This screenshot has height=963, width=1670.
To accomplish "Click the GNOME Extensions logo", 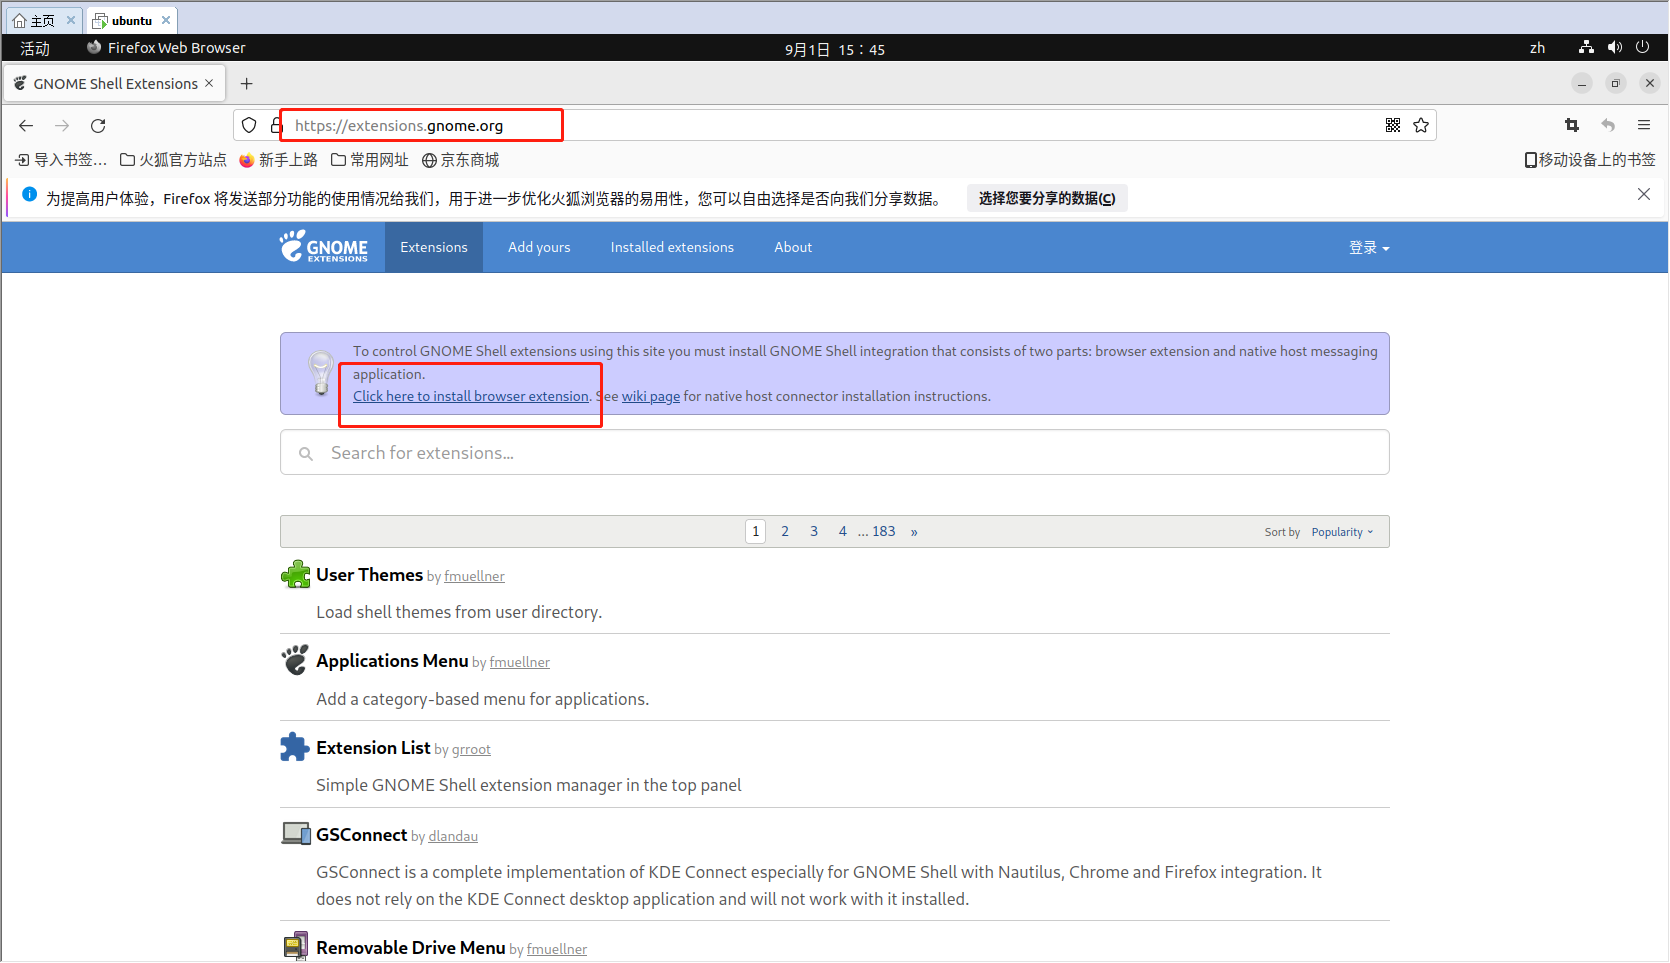I will (x=324, y=246).
